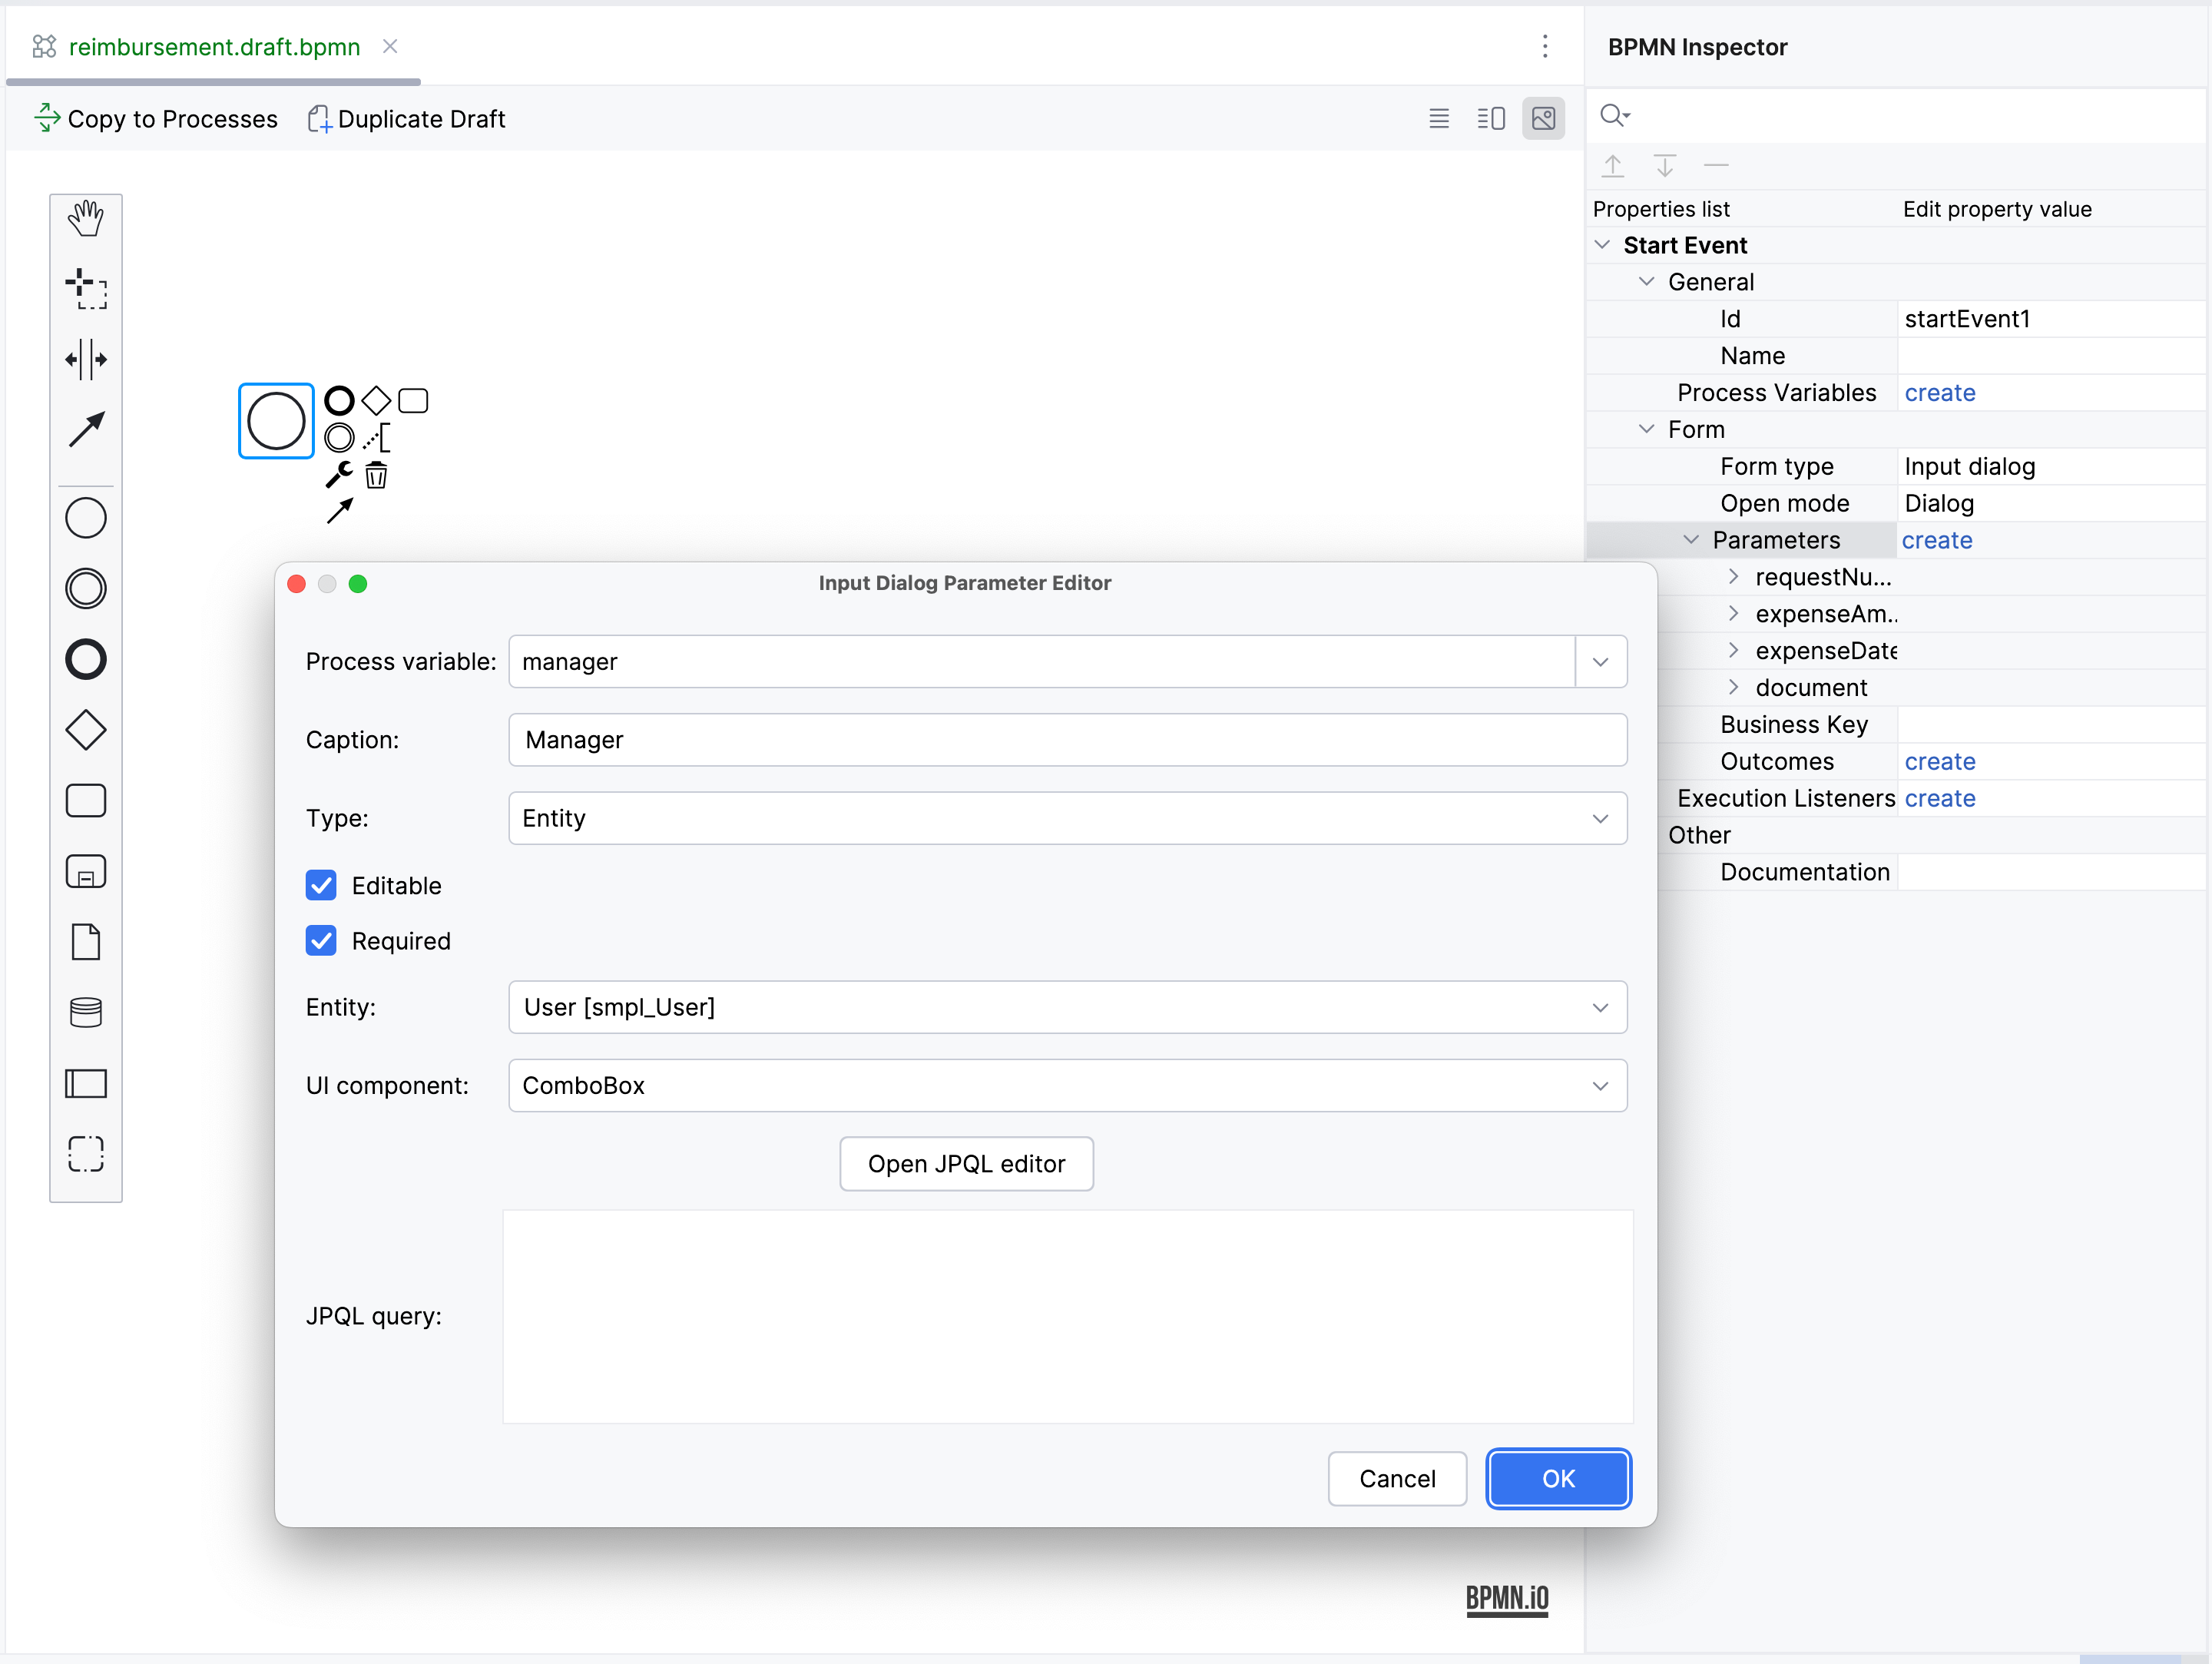Activate the space tool
Screen dimensions: 2212x1664
pyautogui.click(x=86, y=359)
